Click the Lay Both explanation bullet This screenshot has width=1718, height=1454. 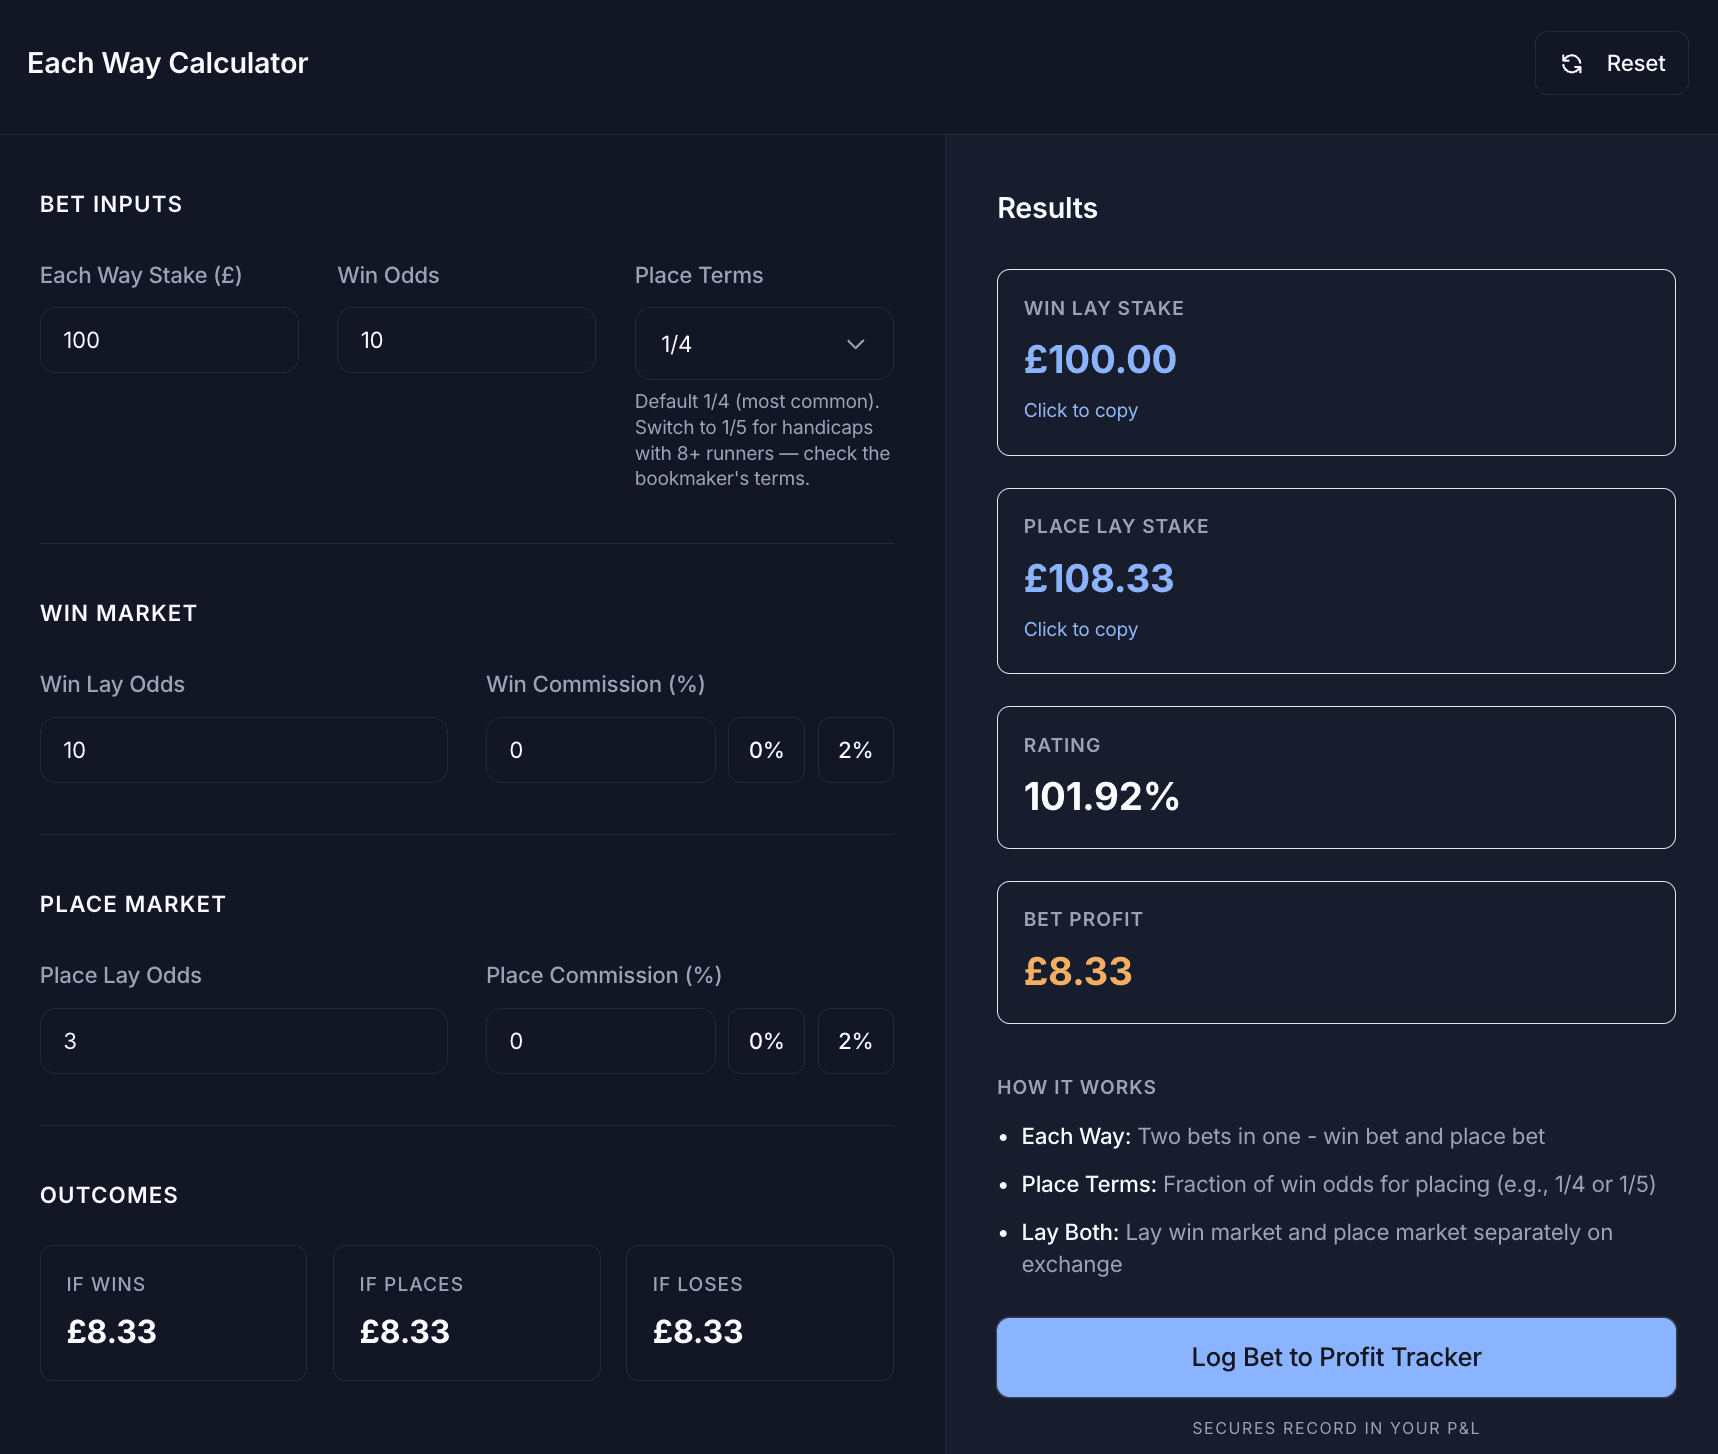1317,1248
